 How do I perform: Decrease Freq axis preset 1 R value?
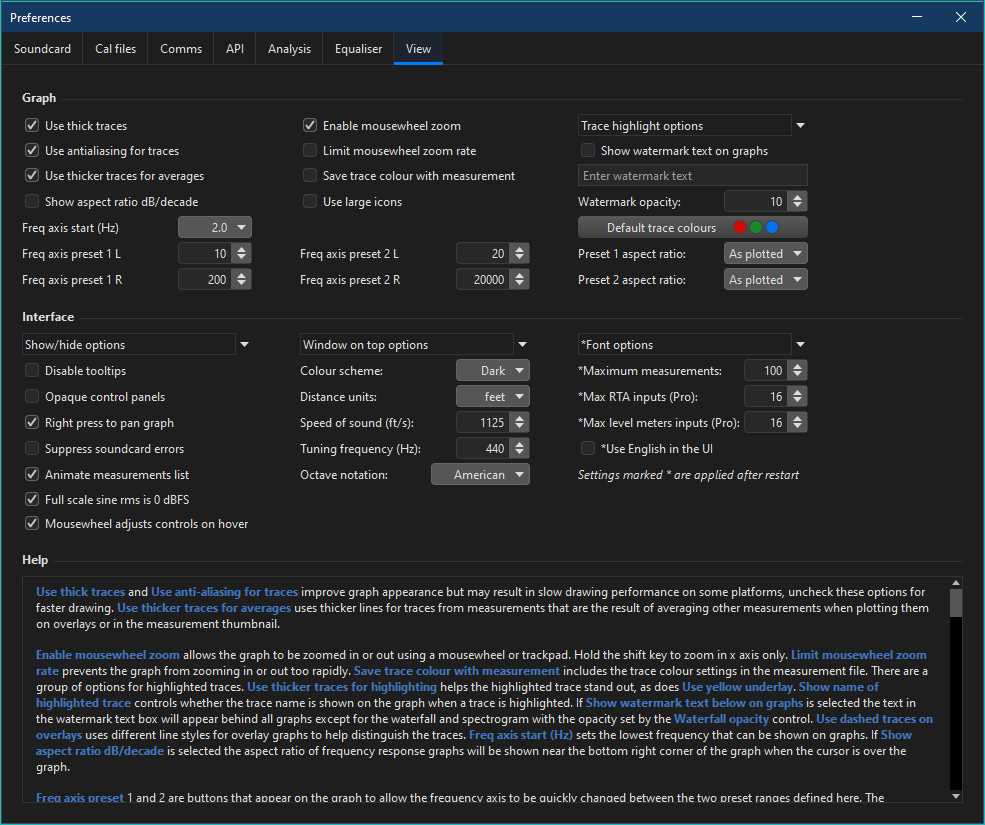[241, 285]
